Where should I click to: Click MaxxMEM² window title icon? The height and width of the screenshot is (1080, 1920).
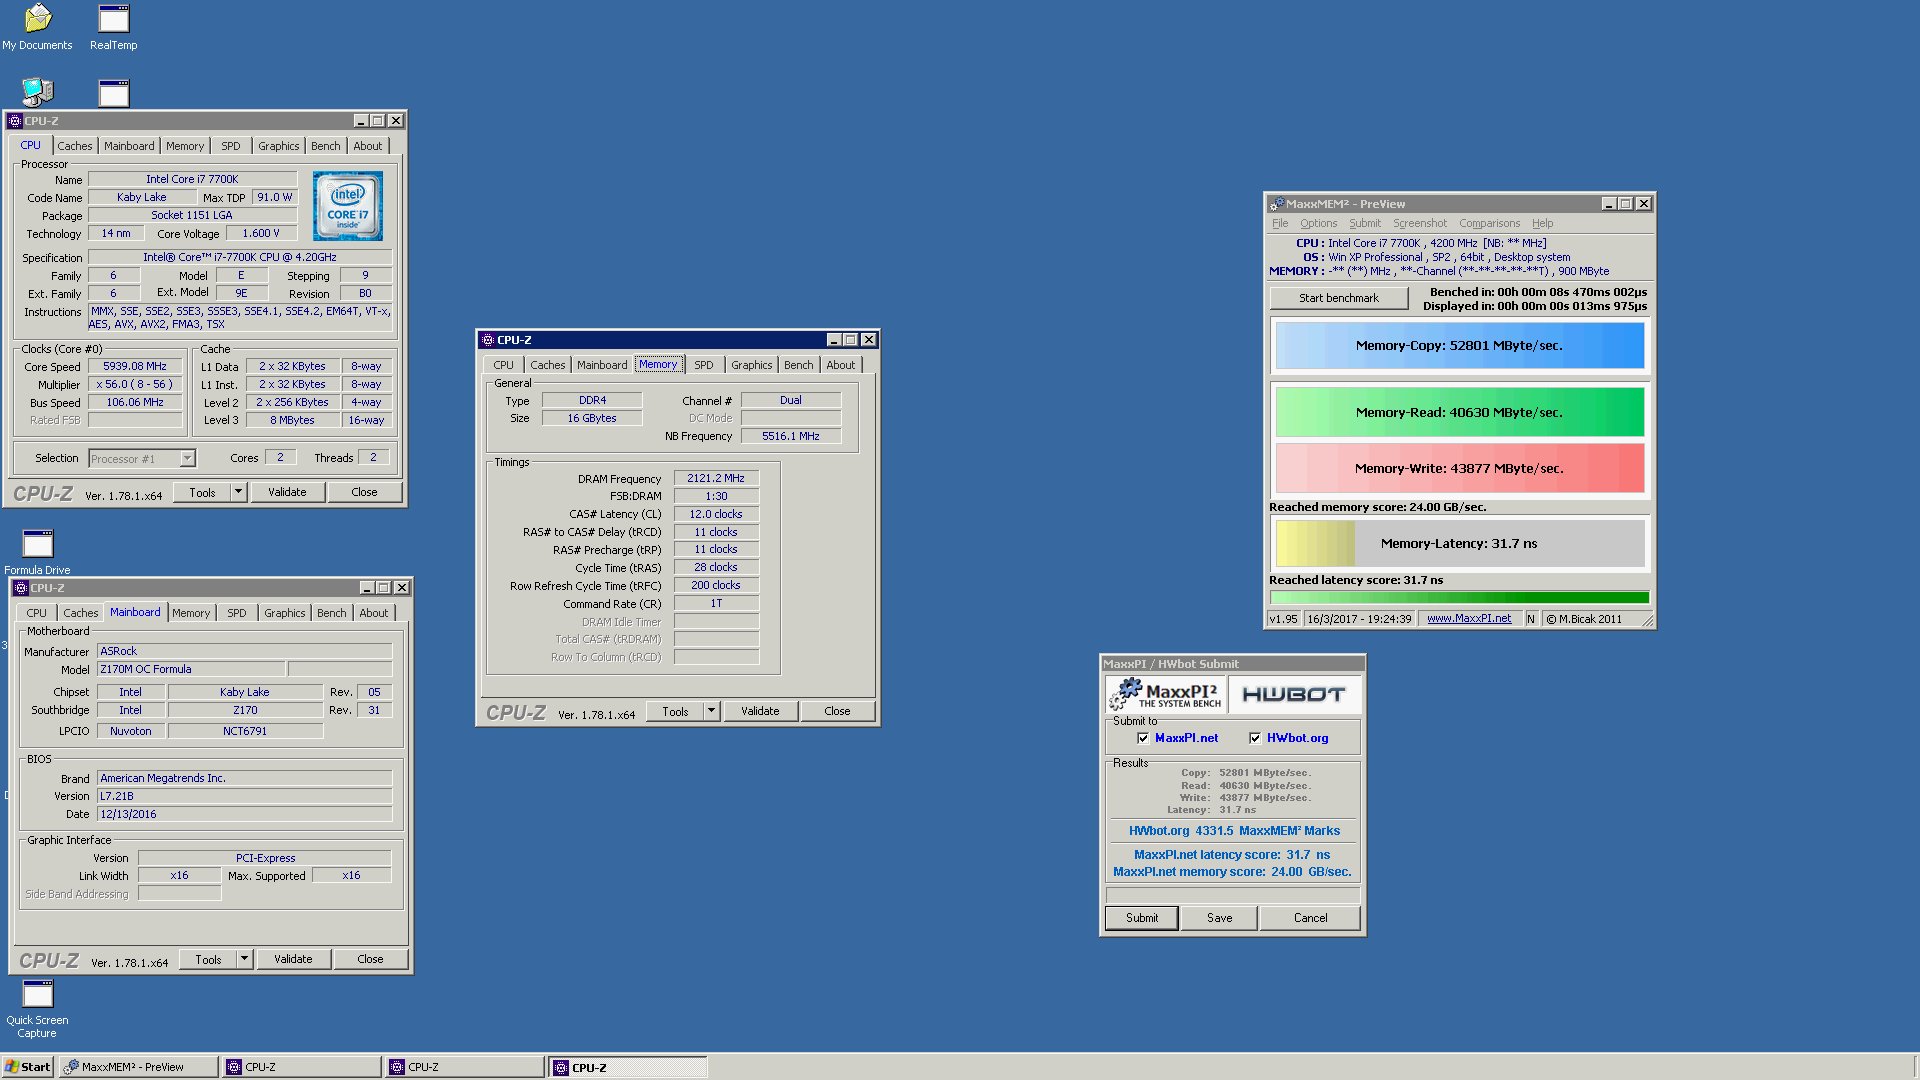pyautogui.click(x=1276, y=204)
